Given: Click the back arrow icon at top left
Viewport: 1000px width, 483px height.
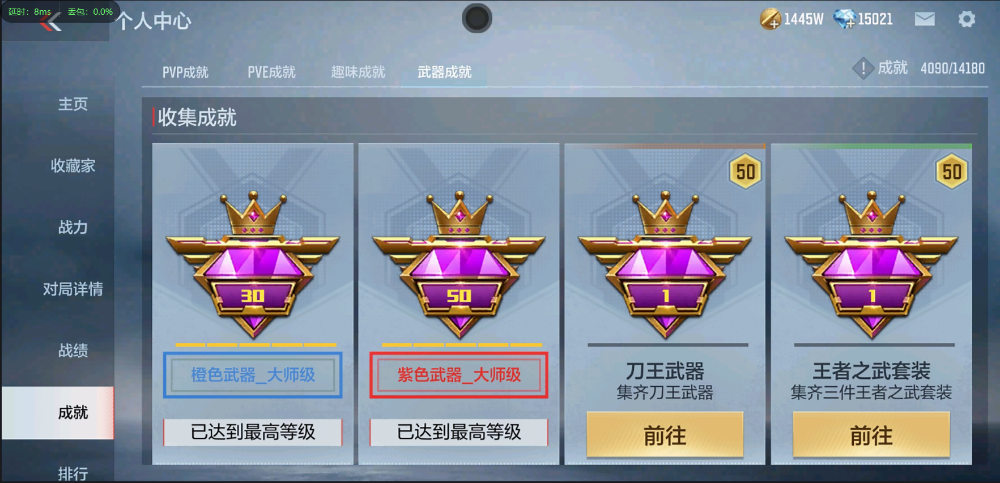Looking at the screenshot, I should click(50, 22).
